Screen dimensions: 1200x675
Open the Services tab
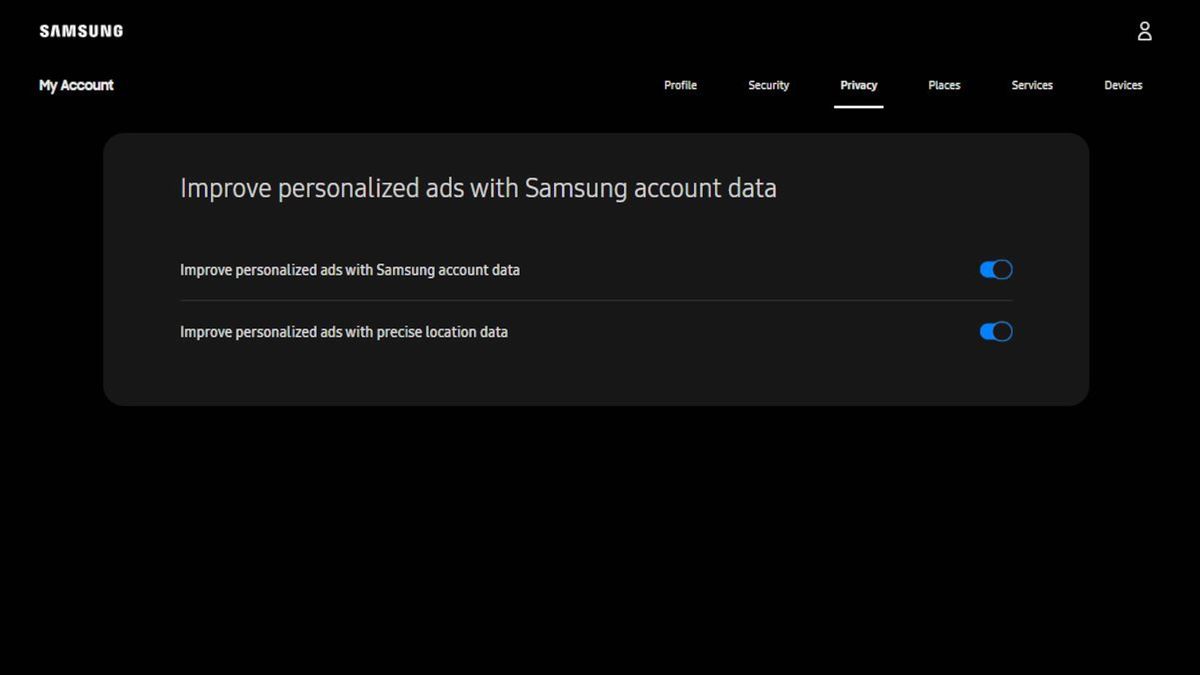(x=1031, y=85)
